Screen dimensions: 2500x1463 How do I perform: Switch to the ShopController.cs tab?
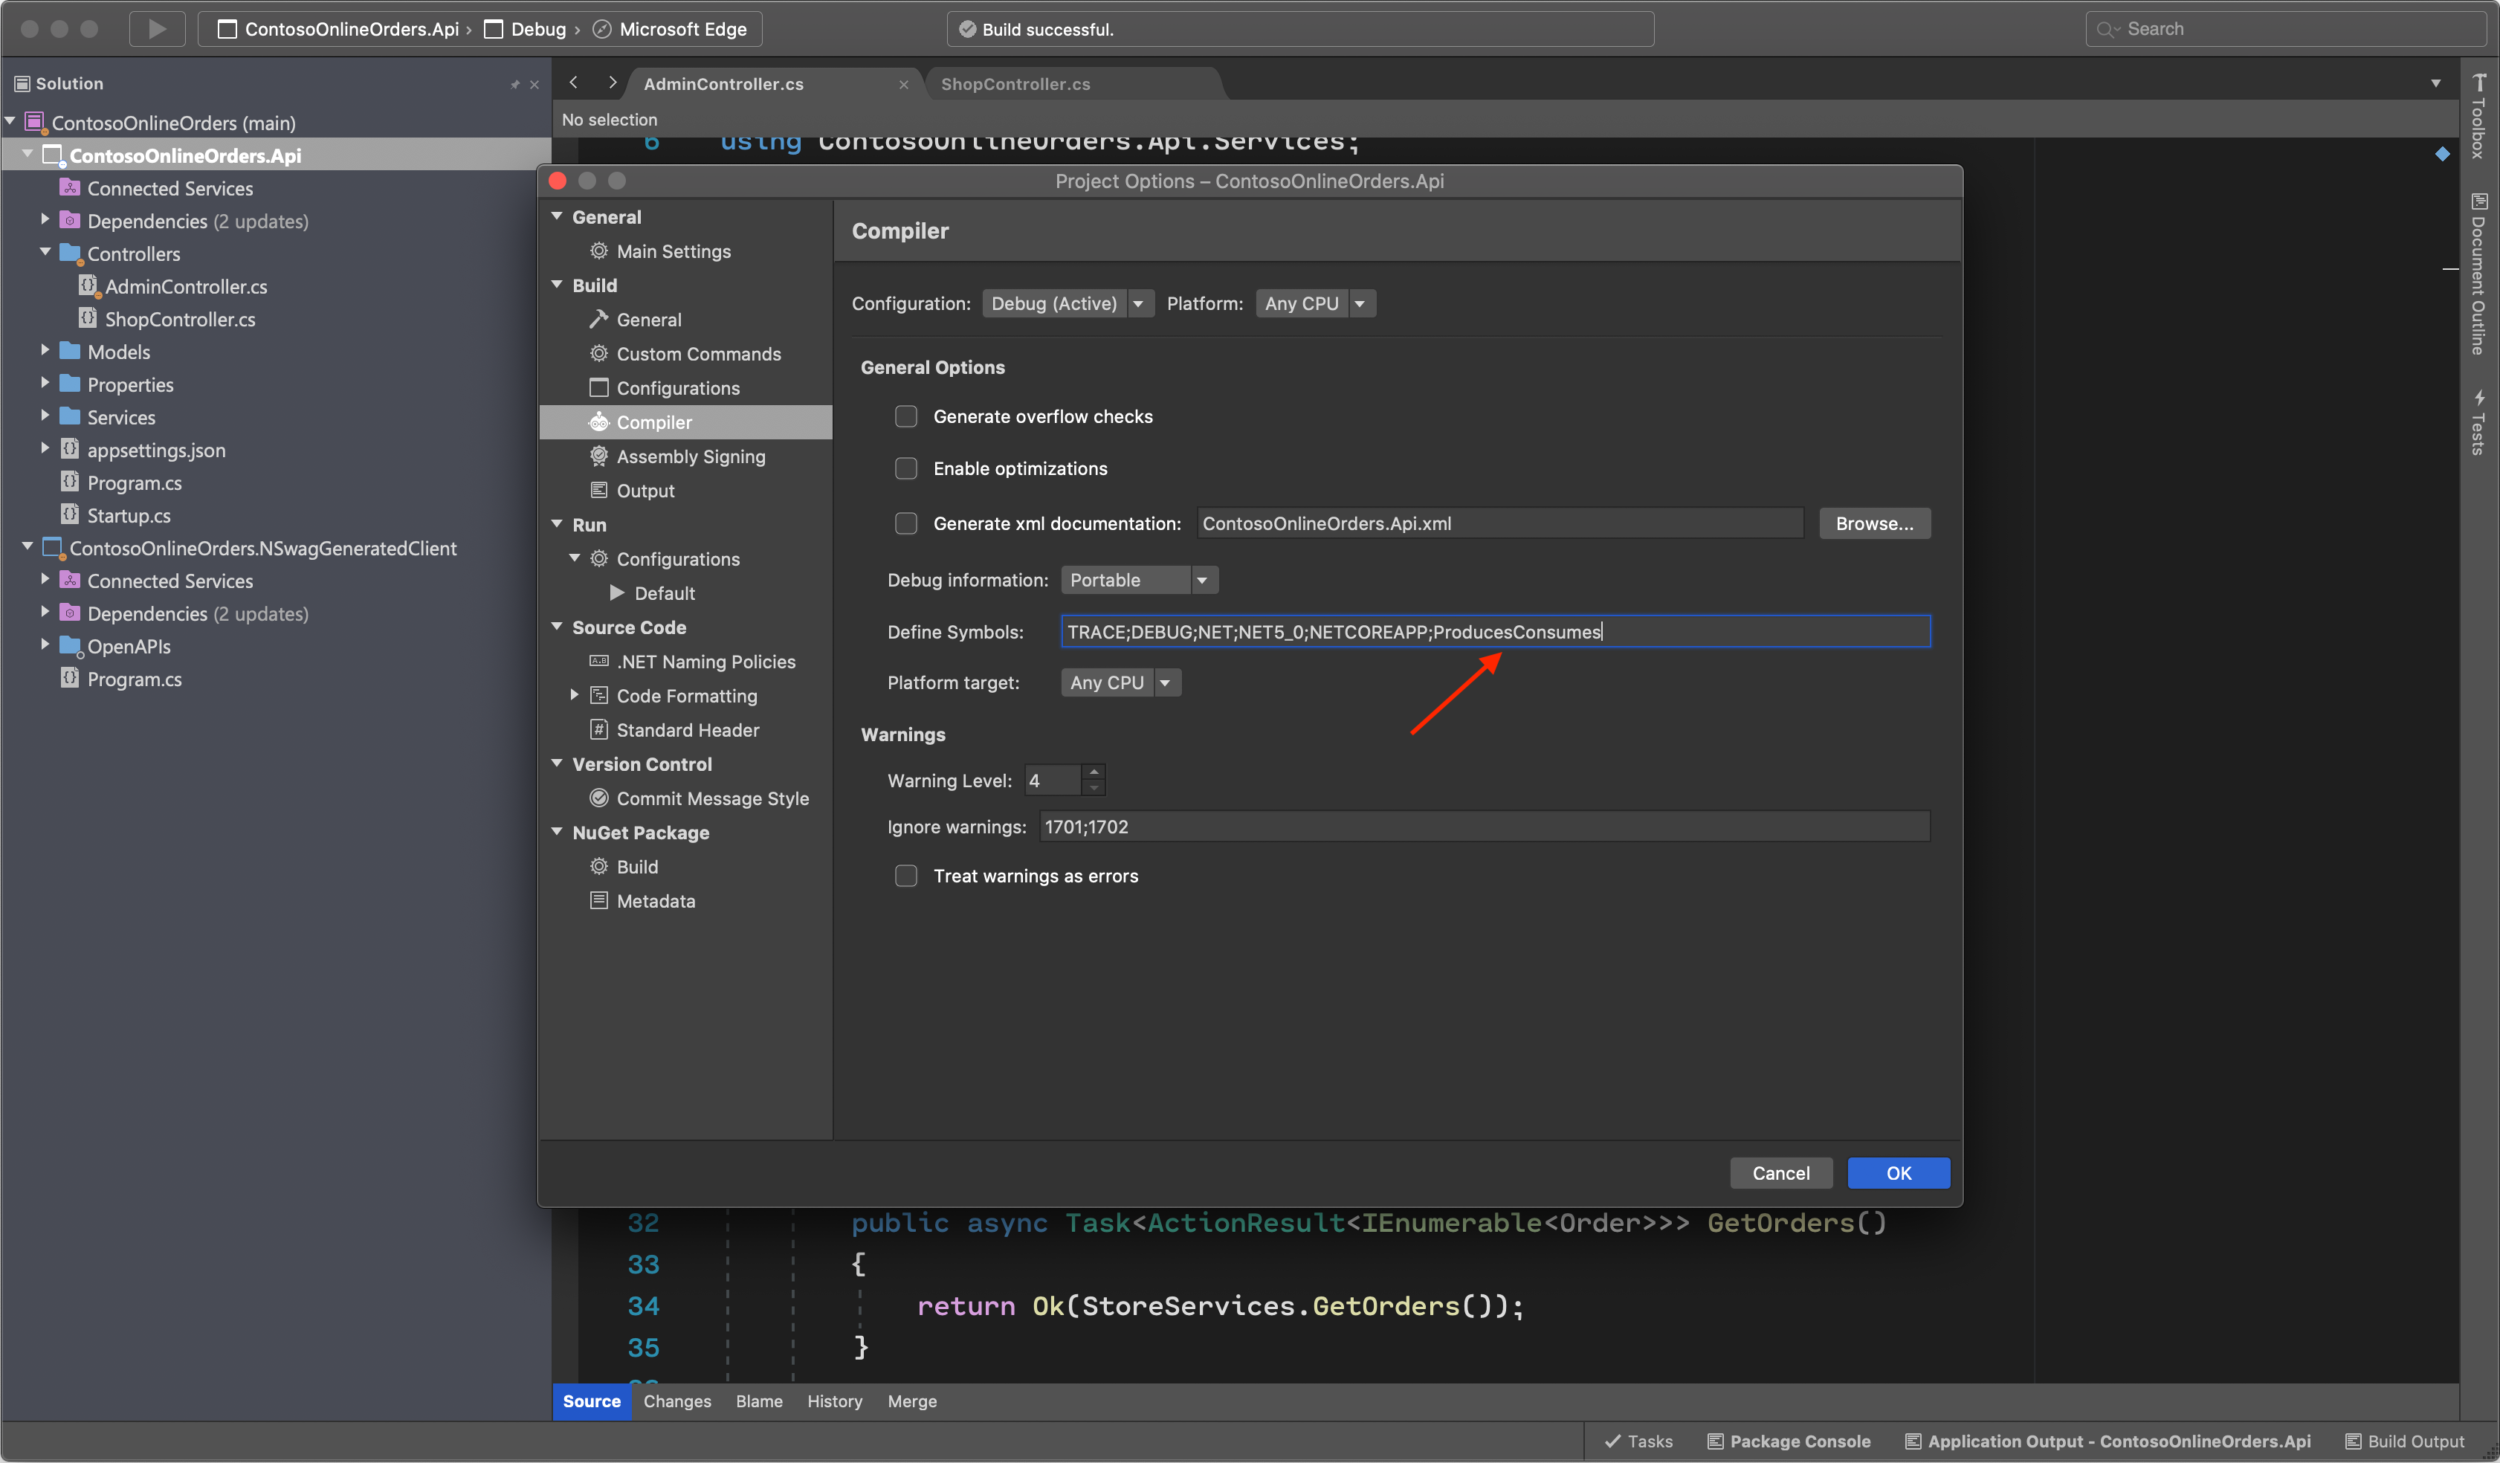coord(1015,84)
